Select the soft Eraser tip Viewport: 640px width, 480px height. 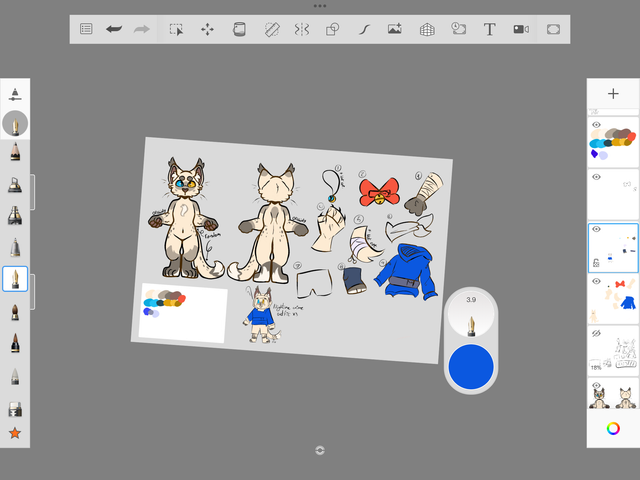click(15, 377)
